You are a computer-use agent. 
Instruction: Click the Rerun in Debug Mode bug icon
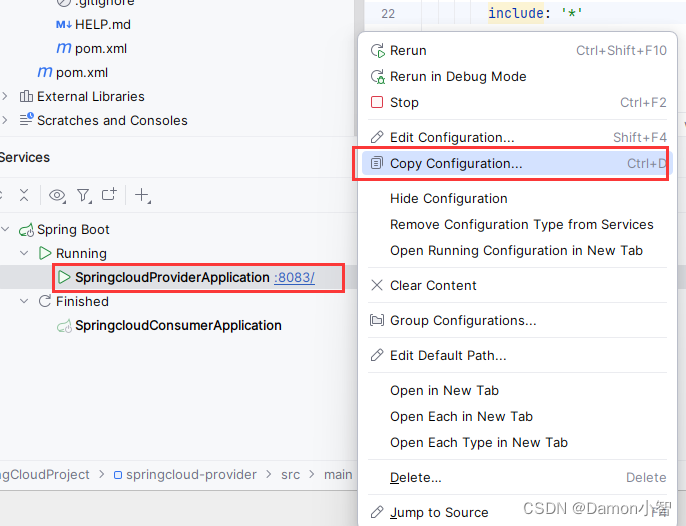point(377,77)
